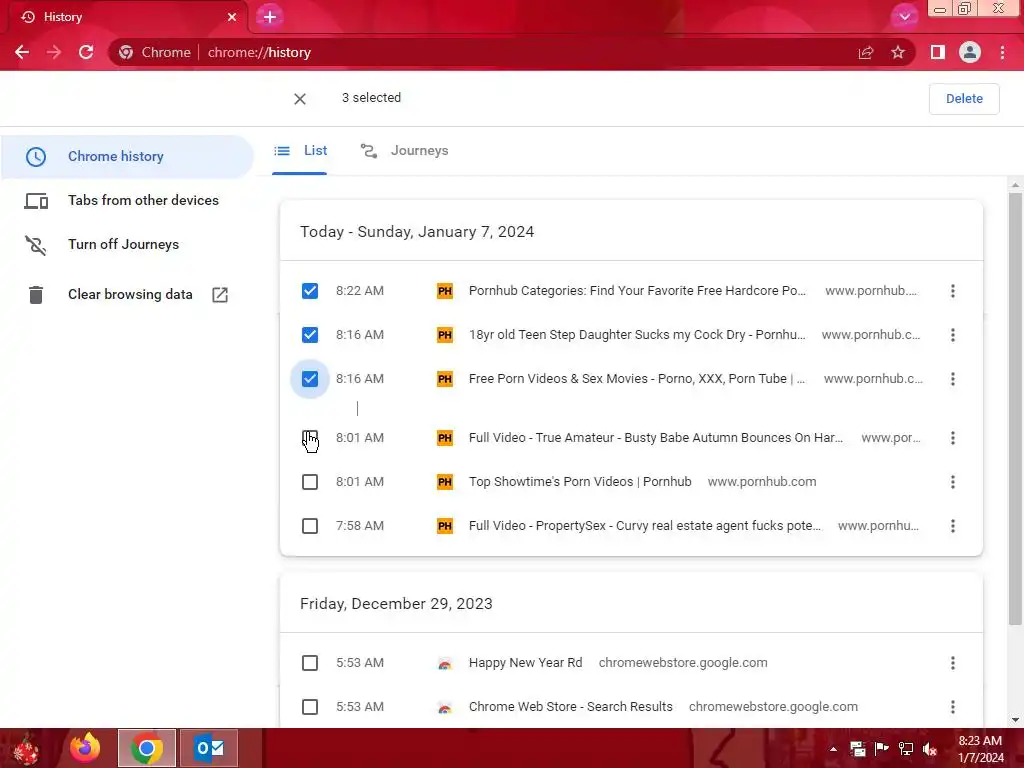Switch to the Journeys tab

point(404,151)
